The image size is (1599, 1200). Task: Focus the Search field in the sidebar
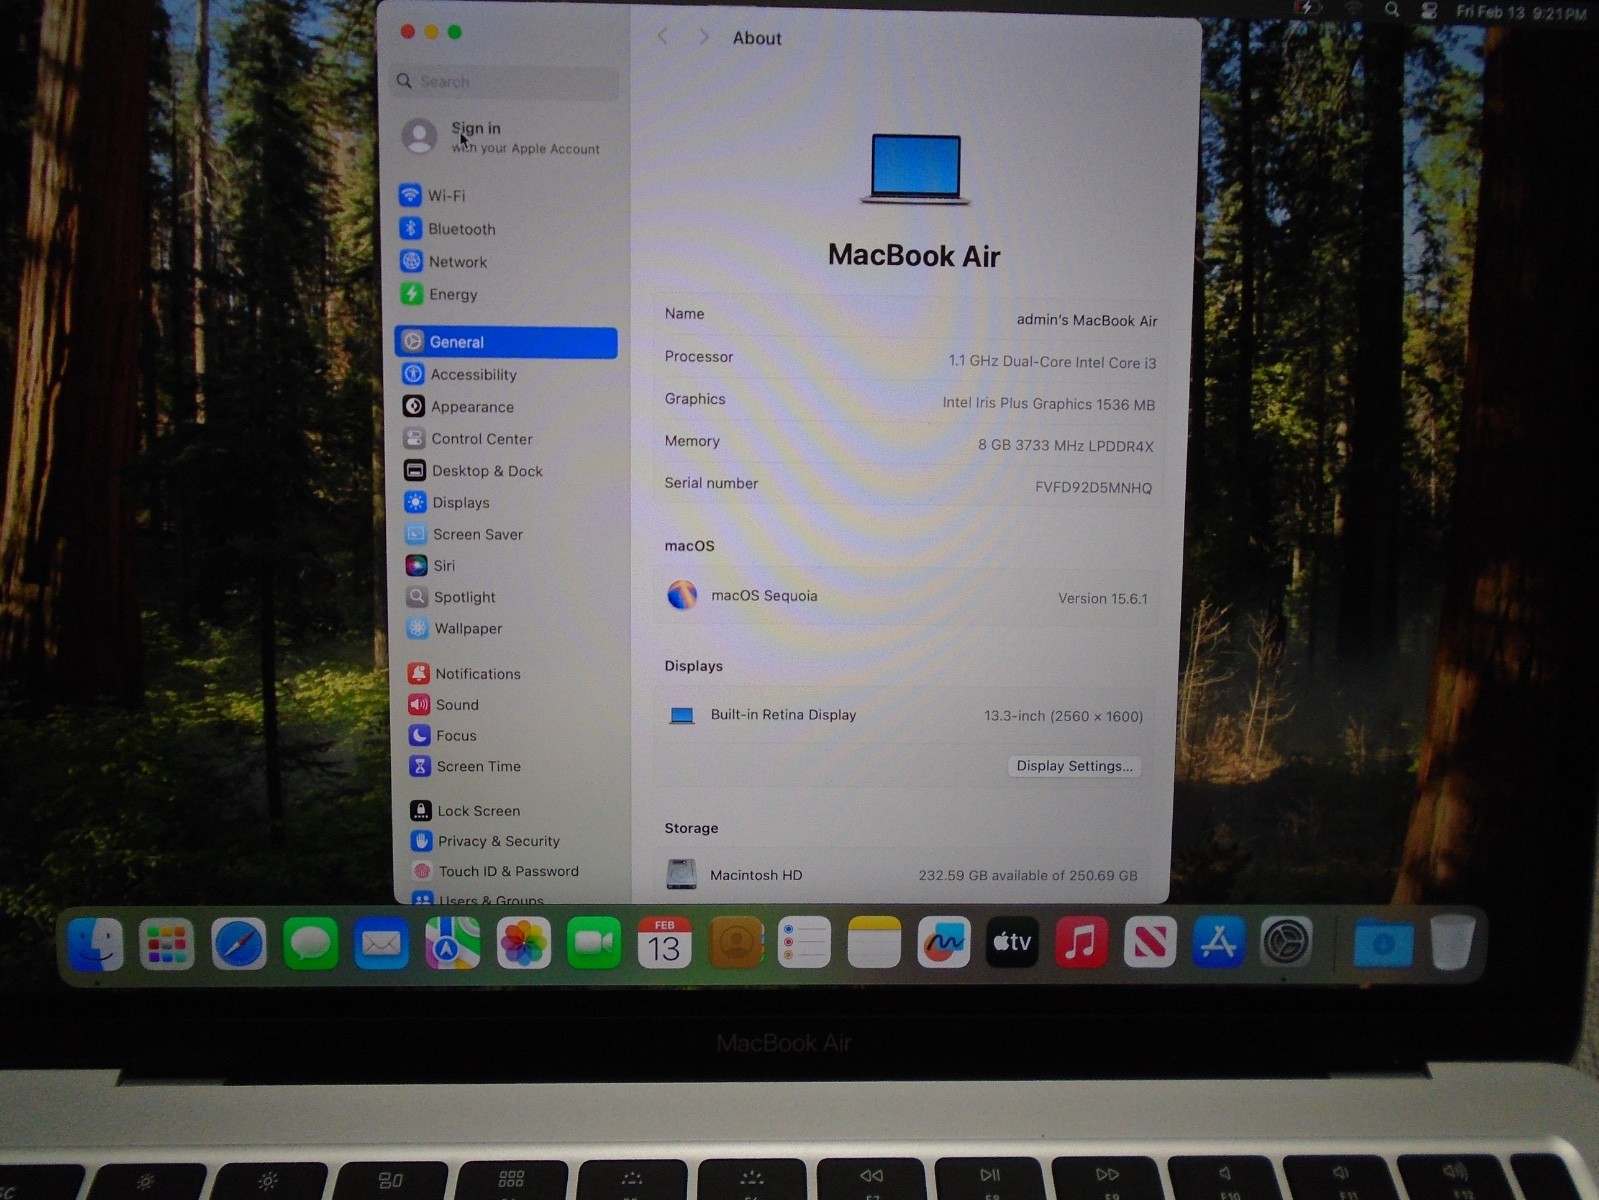pos(504,82)
